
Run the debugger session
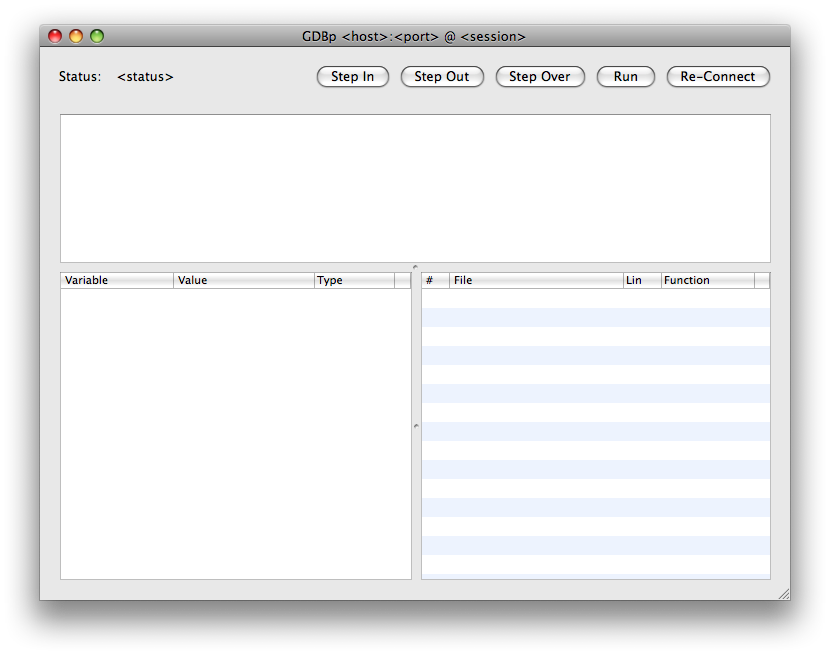[x=626, y=77]
